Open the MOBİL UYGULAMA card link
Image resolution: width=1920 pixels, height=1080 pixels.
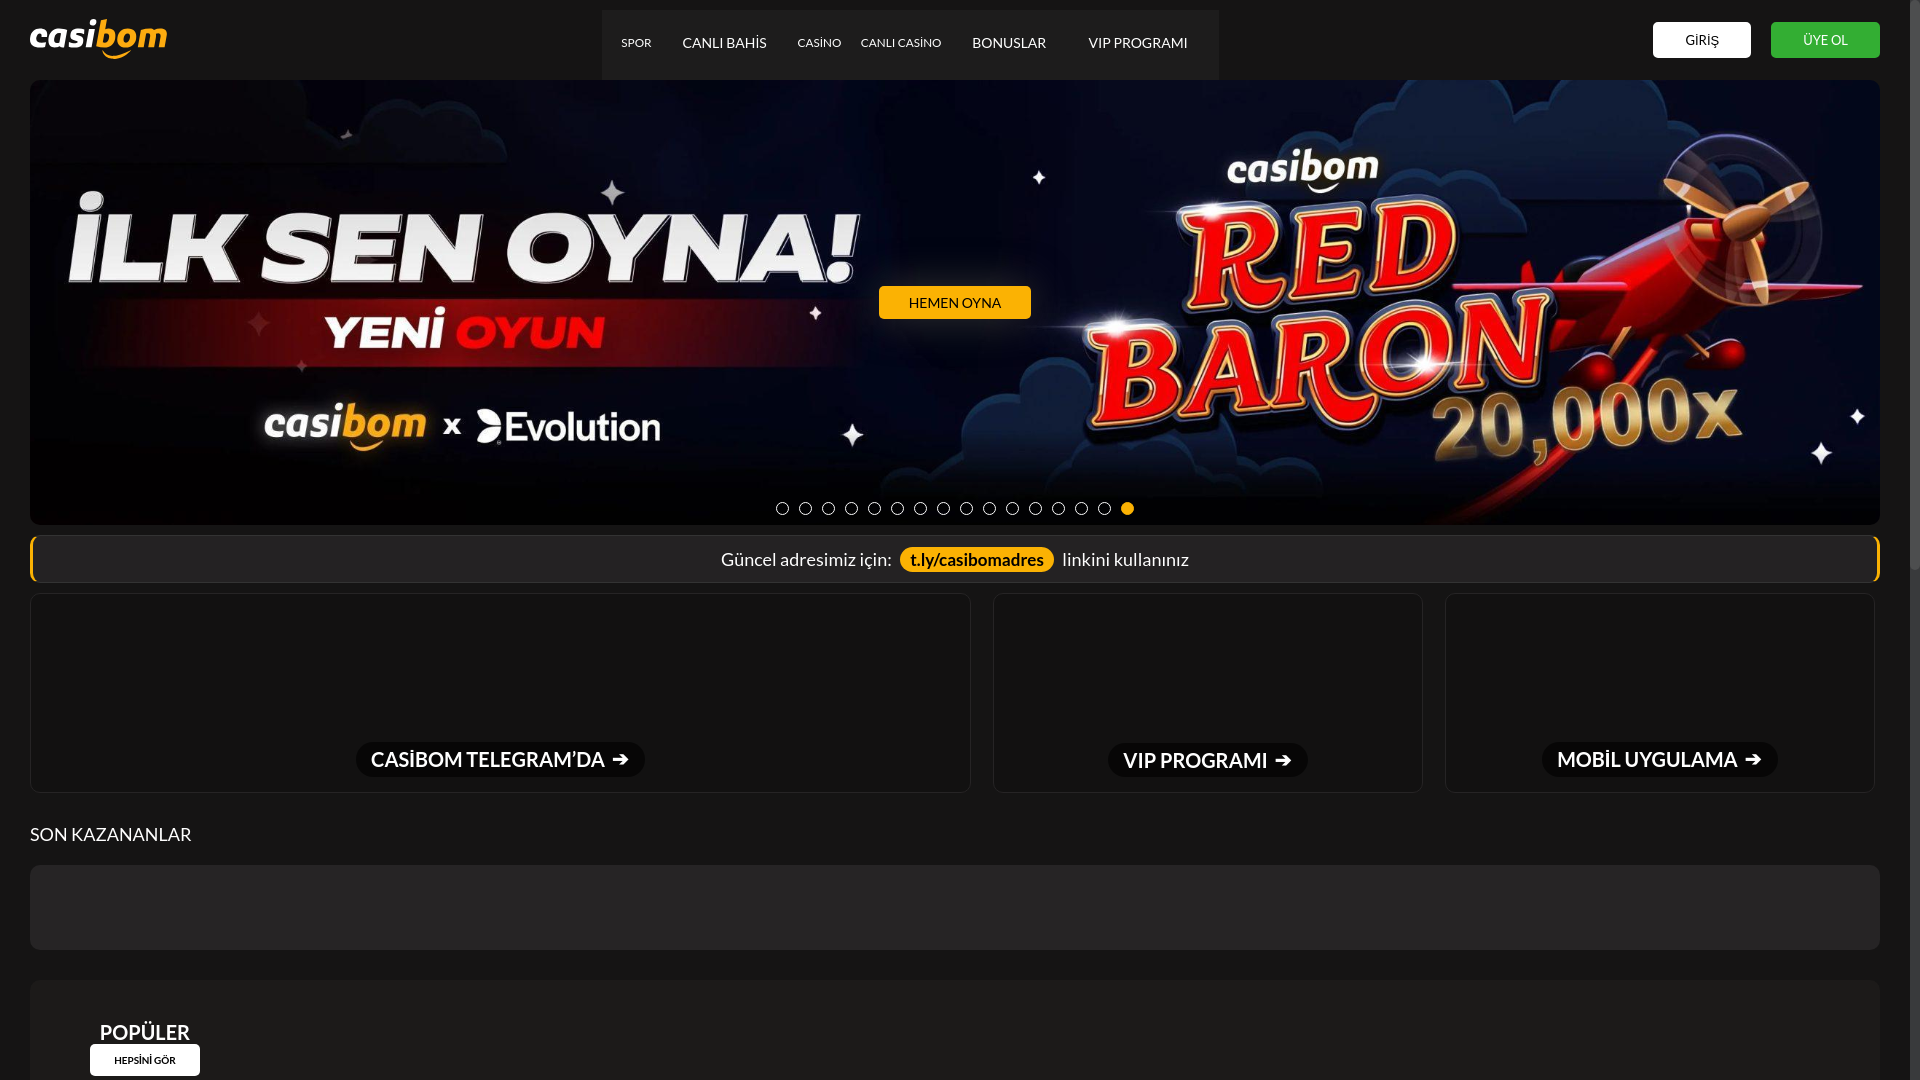(x=1659, y=759)
